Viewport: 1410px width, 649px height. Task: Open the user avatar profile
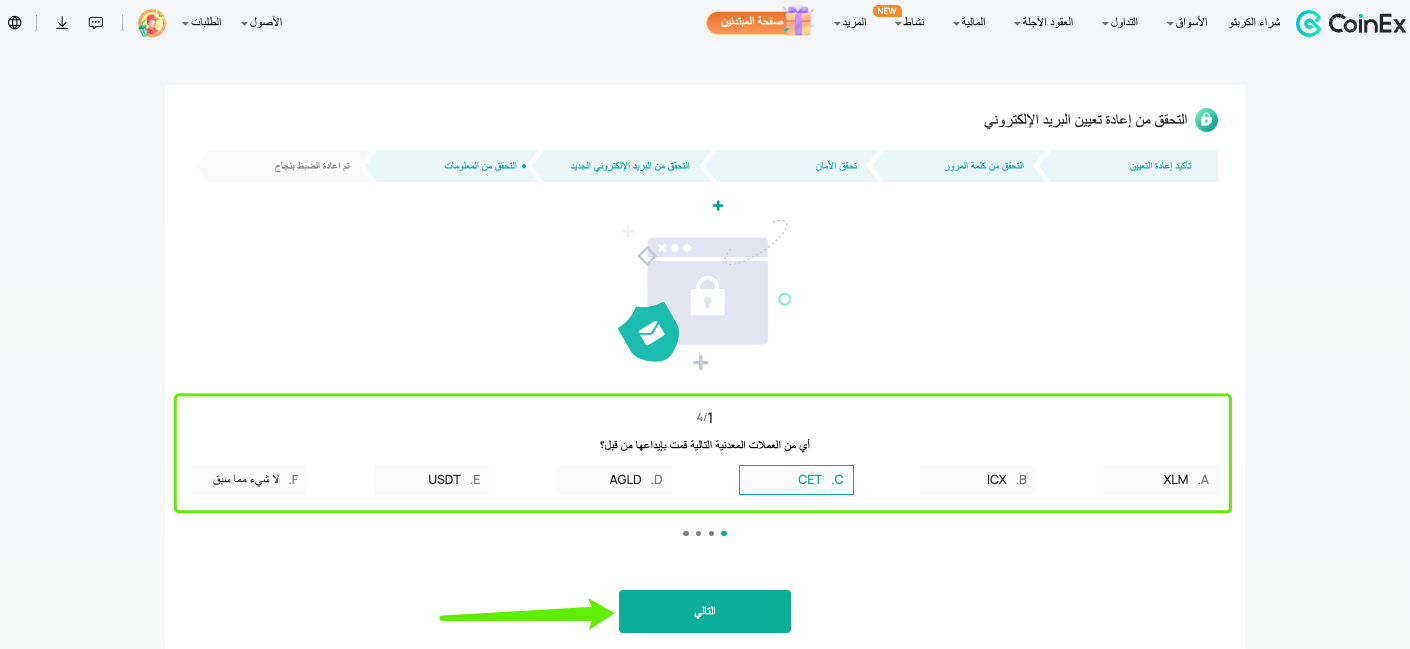point(152,23)
